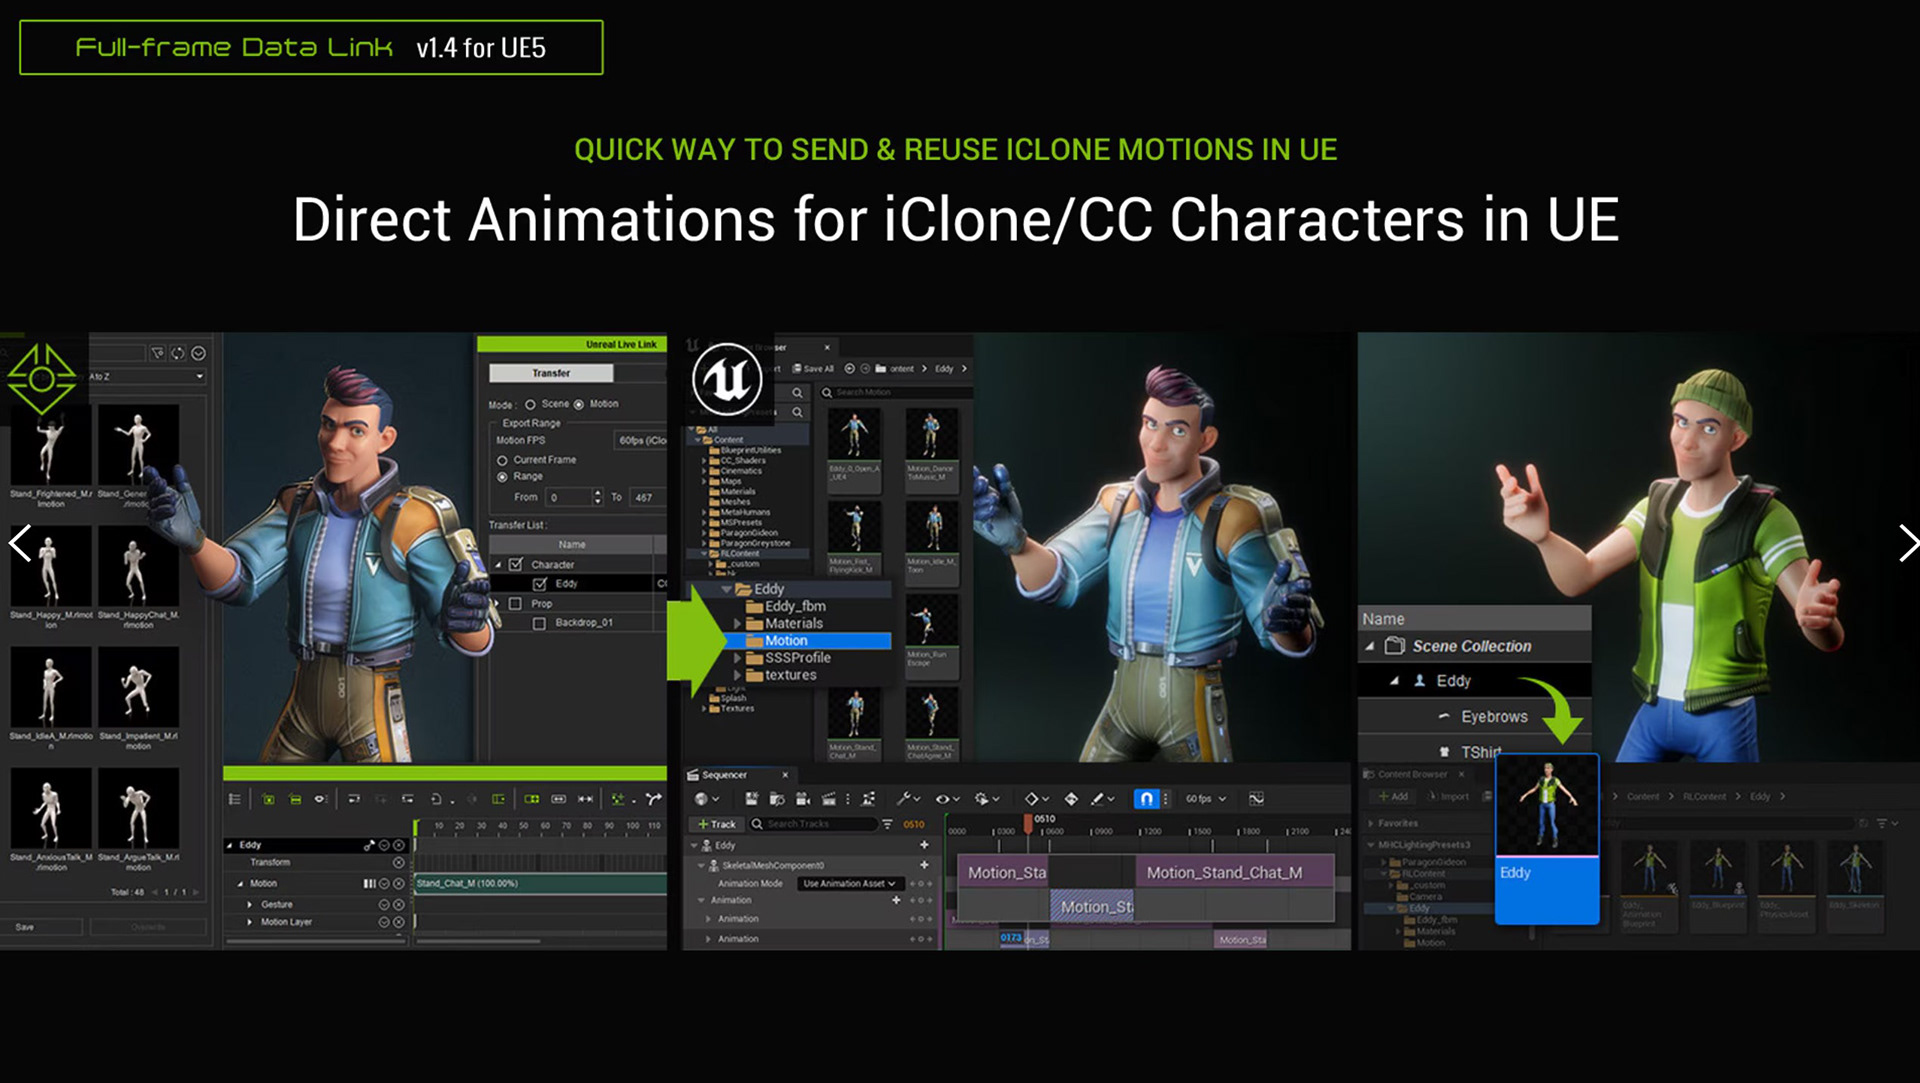Toggle the Sequencer snapping magnet icon

[x=1147, y=799]
